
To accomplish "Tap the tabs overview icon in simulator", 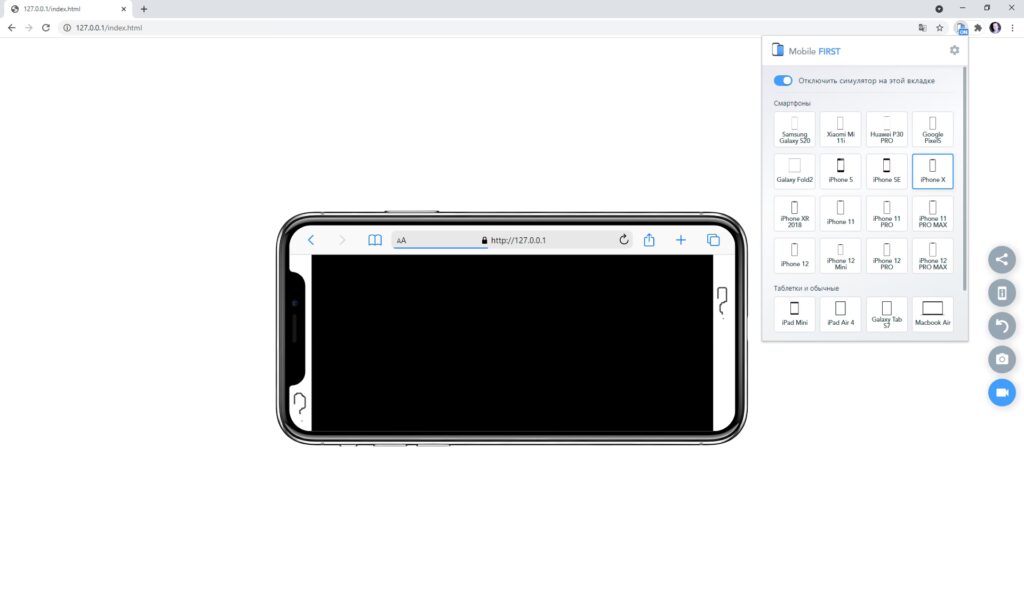I will [x=713, y=240].
